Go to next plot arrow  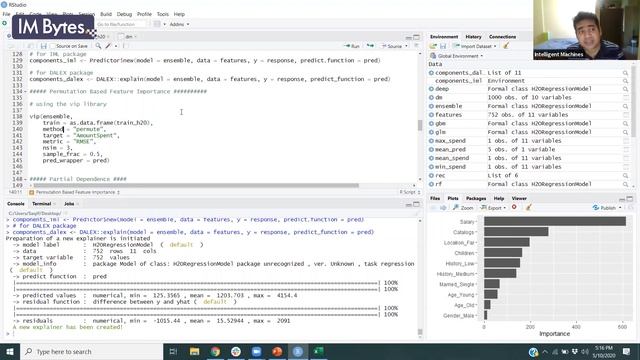pos(443,208)
